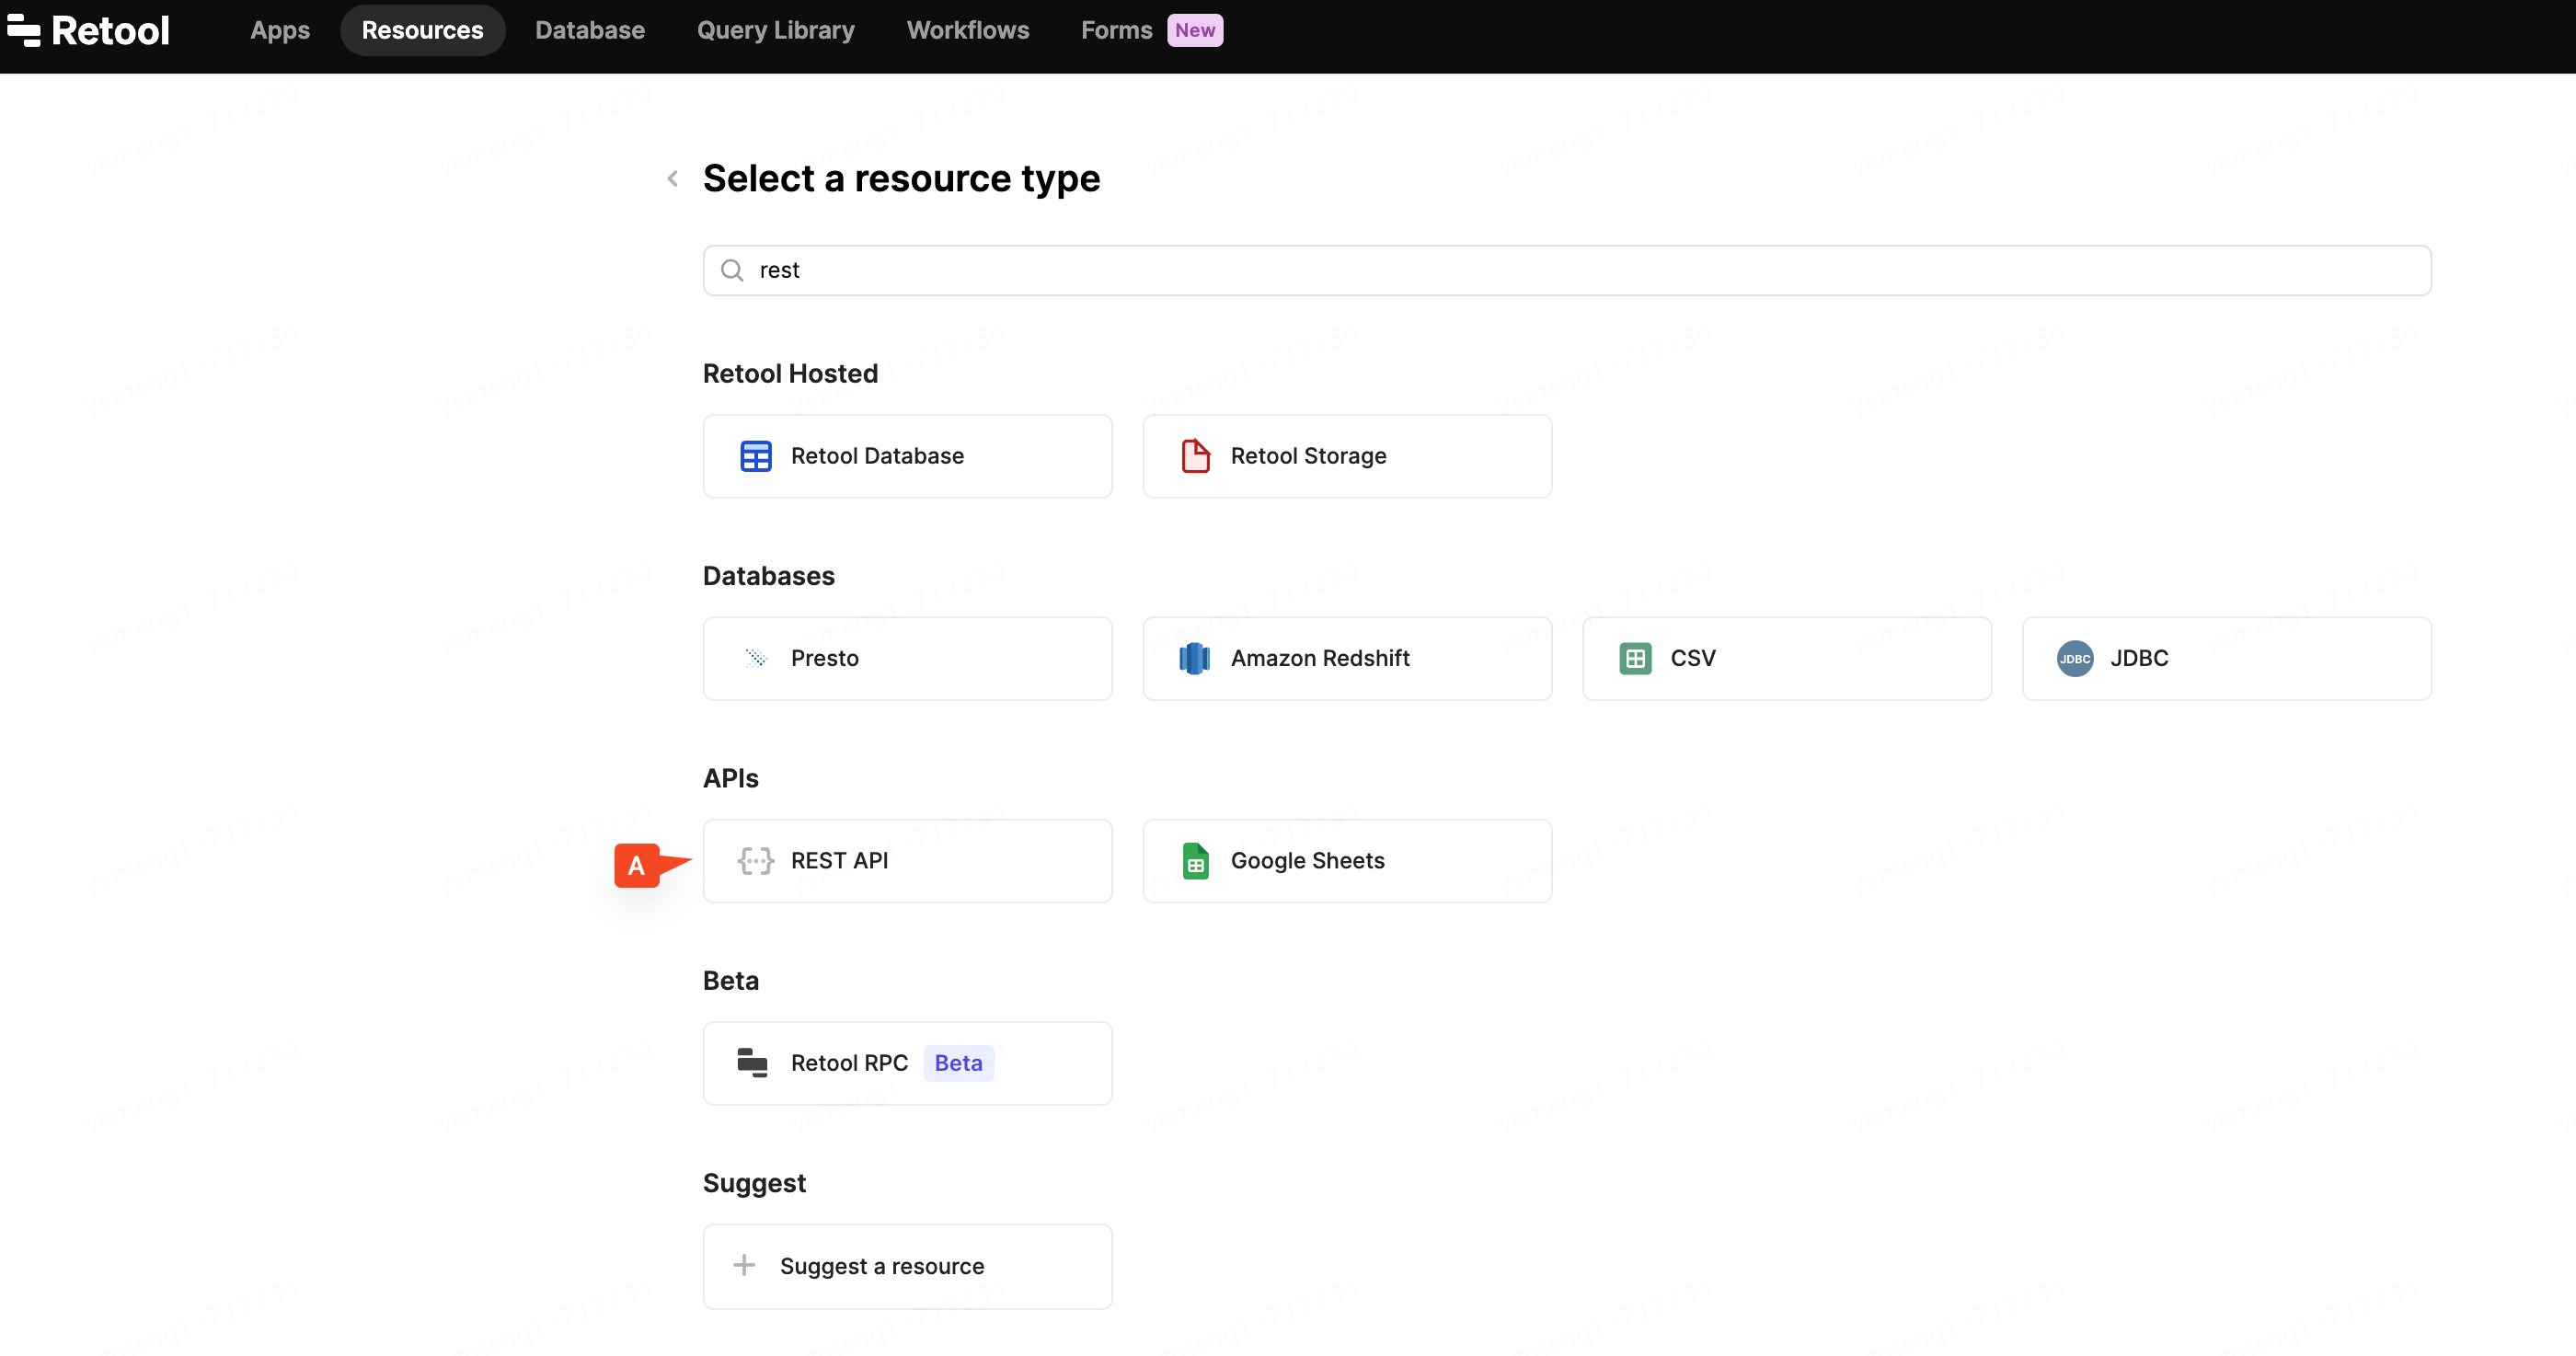
Task: Click the search magnifier icon
Action: (x=732, y=271)
